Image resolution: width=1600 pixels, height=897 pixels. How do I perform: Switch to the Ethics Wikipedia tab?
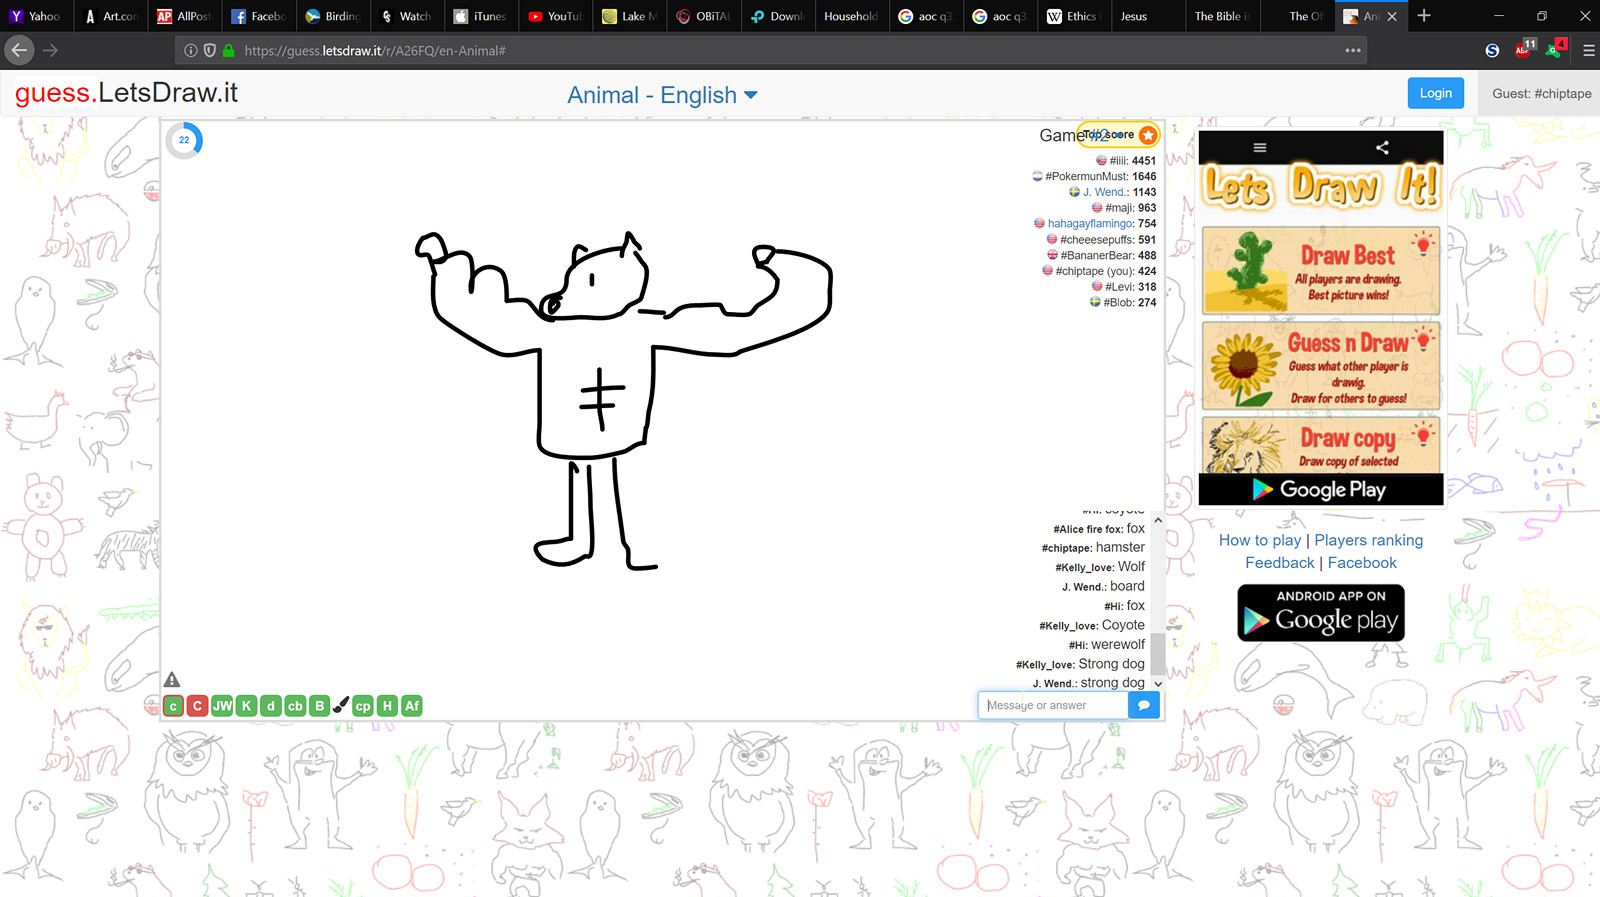pos(1072,16)
